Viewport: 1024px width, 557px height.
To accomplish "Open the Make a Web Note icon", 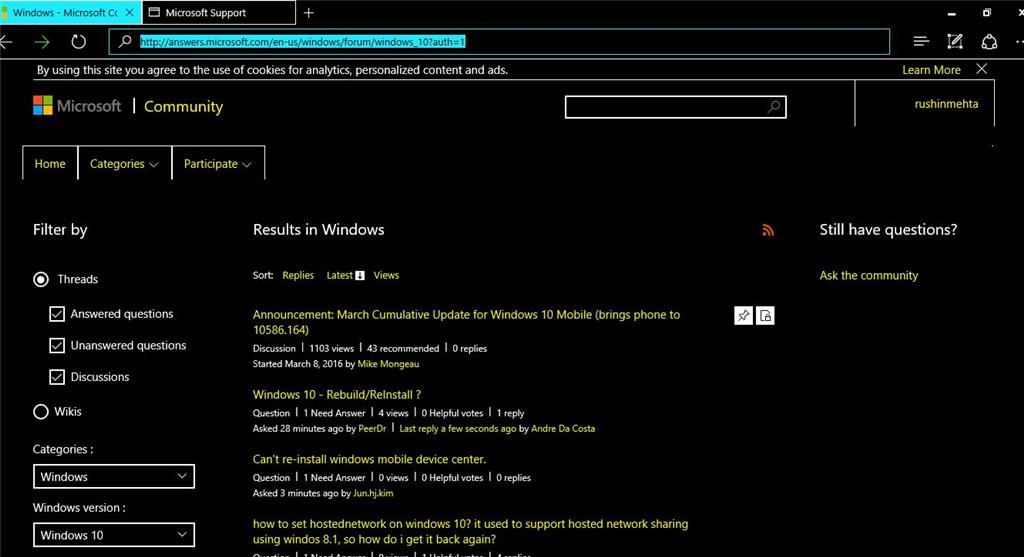I will click(955, 42).
